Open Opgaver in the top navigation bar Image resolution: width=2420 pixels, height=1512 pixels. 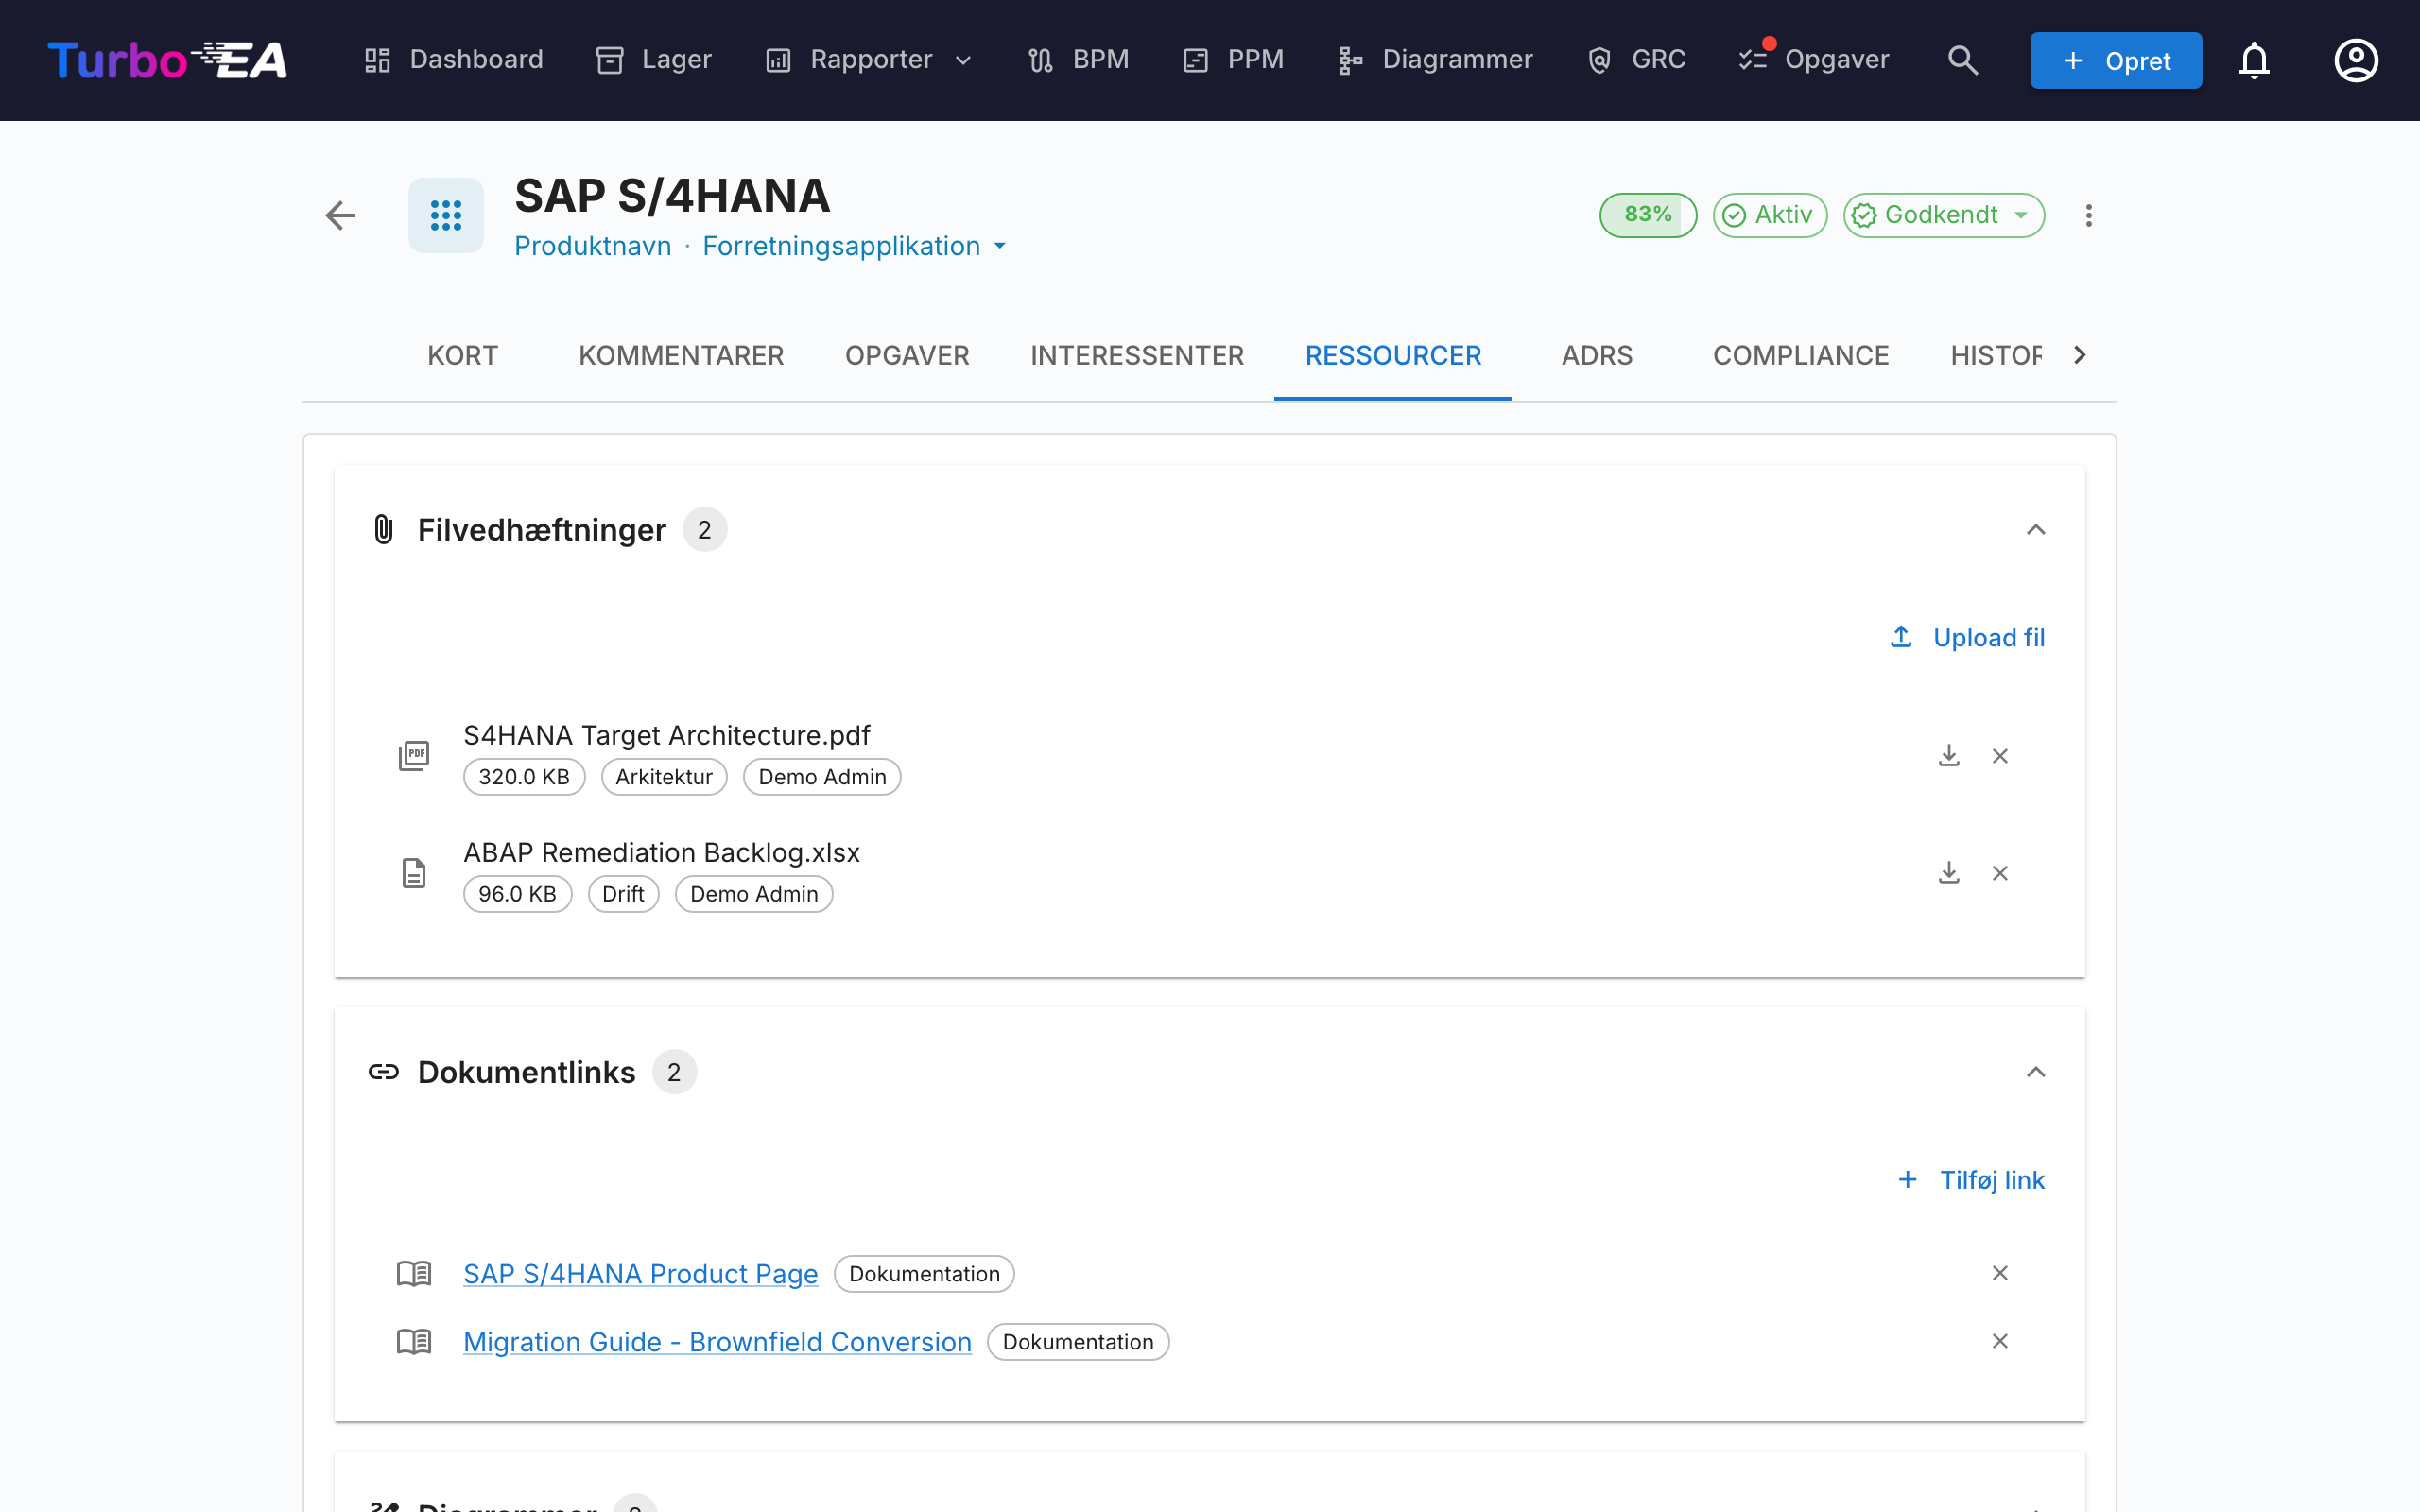(1813, 60)
